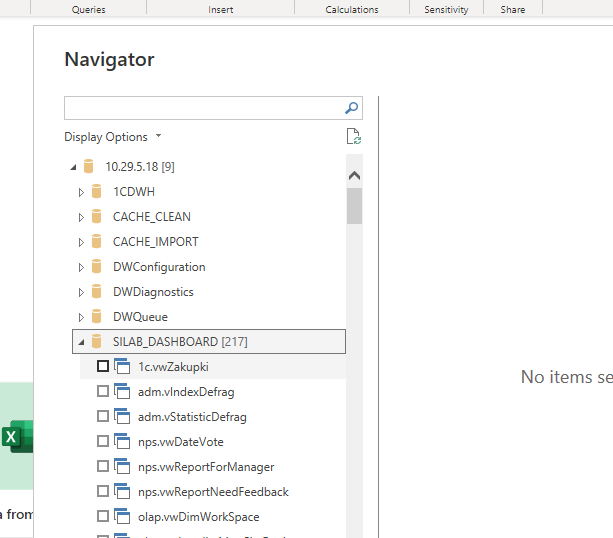Expand the CACHE_IMPORT database node
The width and height of the screenshot is (613, 538).
pyautogui.click(x=81, y=242)
